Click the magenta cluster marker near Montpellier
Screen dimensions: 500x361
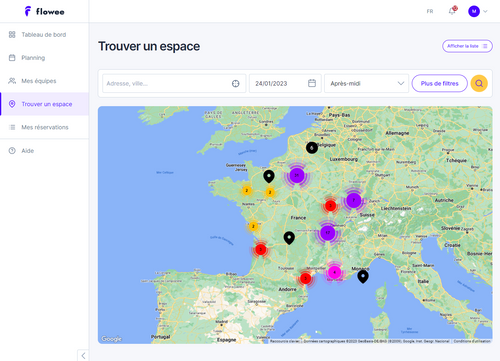[334, 272]
